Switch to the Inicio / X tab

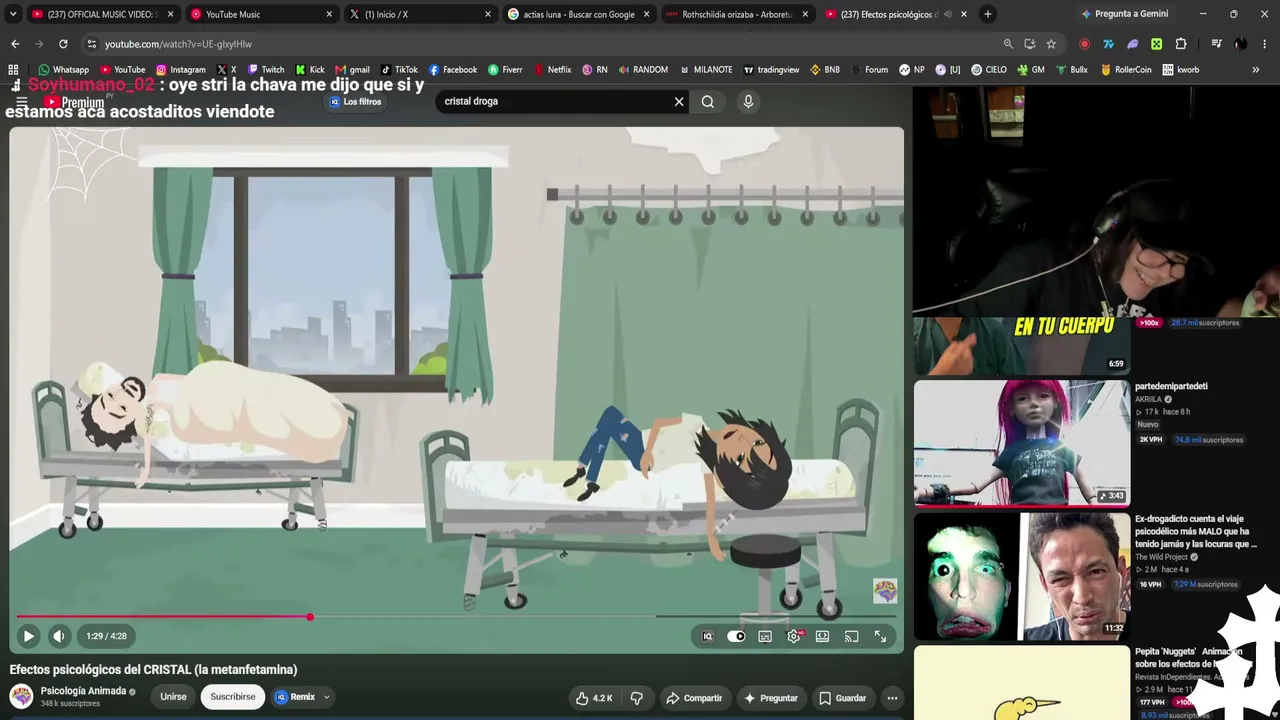[419, 14]
